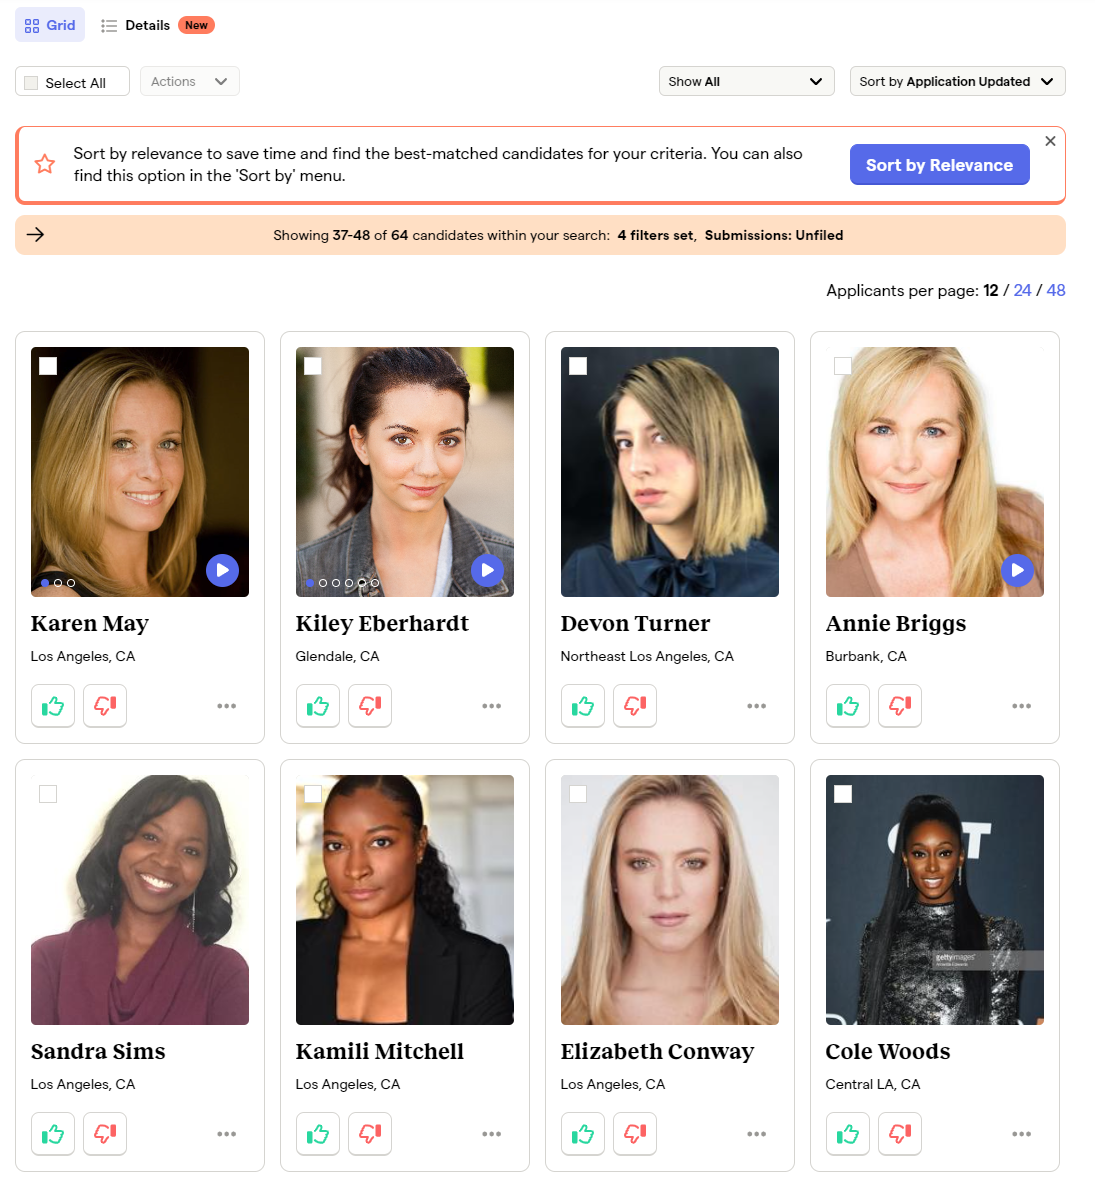This screenshot has width=1095, height=1183.
Task: Thumbs up Cole Woods
Action: click(x=848, y=1134)
